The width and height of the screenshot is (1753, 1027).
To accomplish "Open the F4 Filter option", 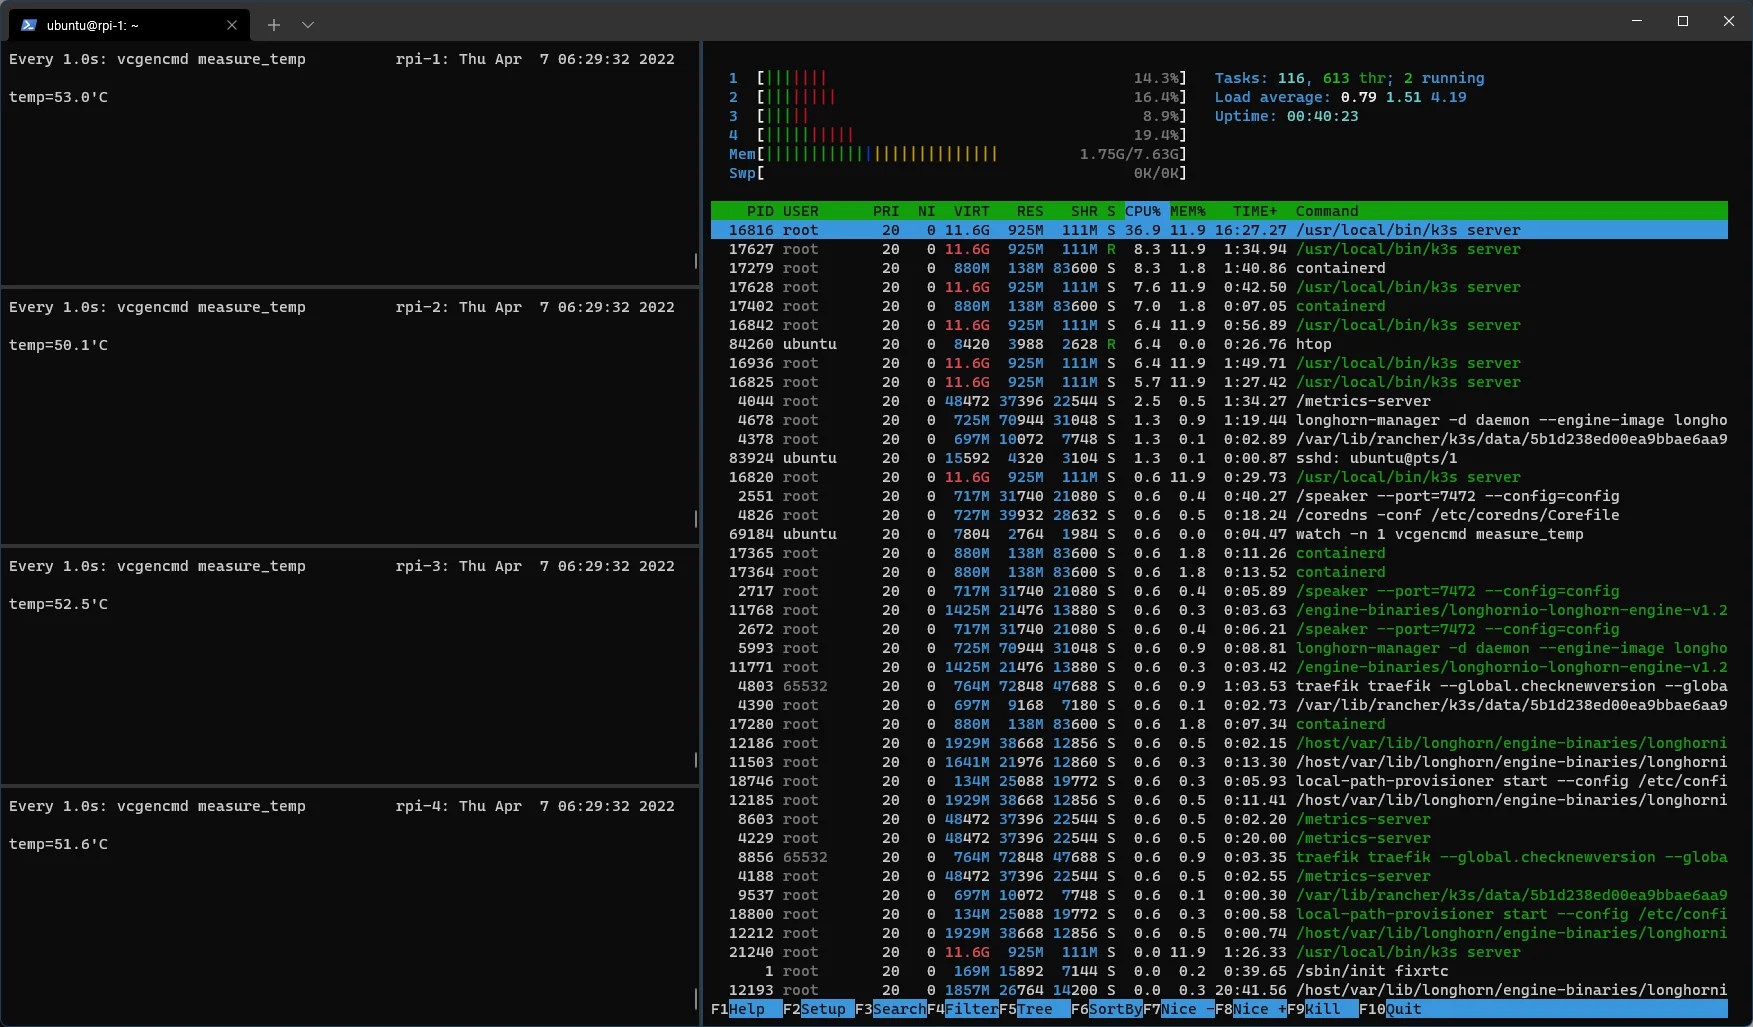I will [969, 1009].
